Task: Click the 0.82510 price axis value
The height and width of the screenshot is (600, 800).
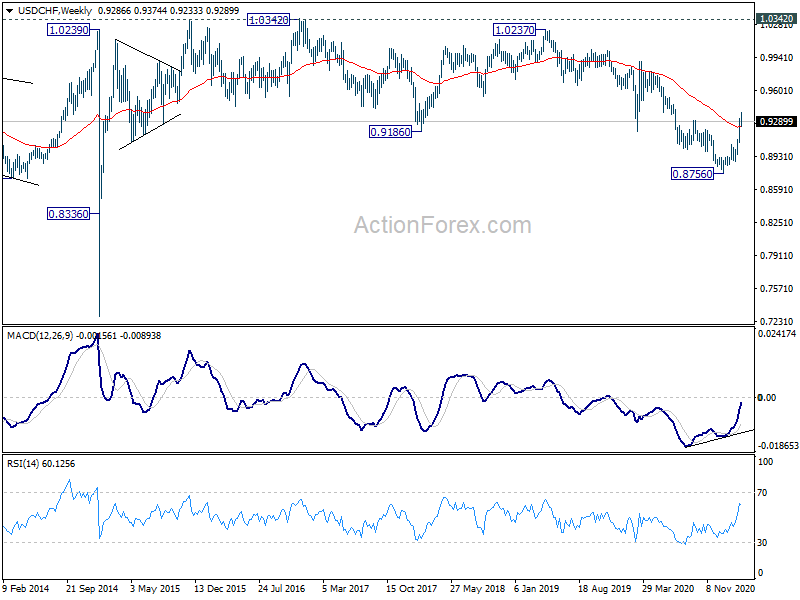Action: click(777, 222)
